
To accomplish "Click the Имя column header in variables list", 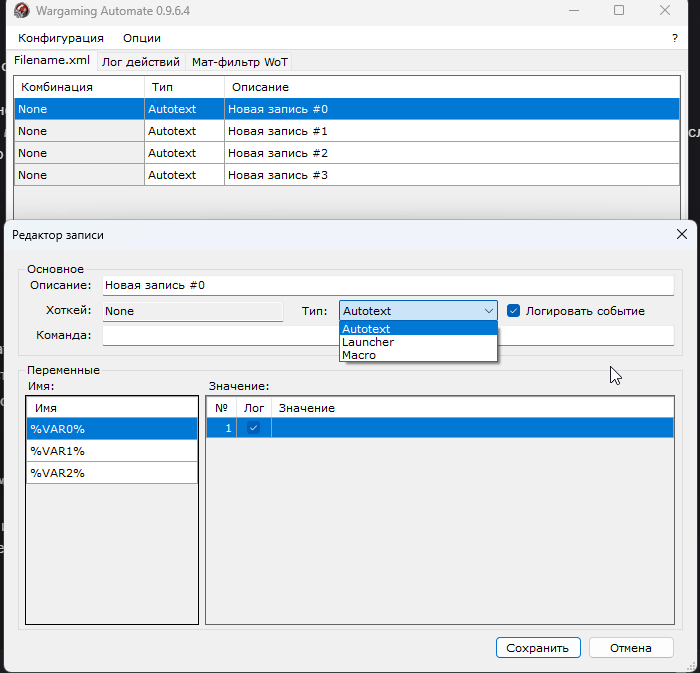I will (x=112, y=408).
